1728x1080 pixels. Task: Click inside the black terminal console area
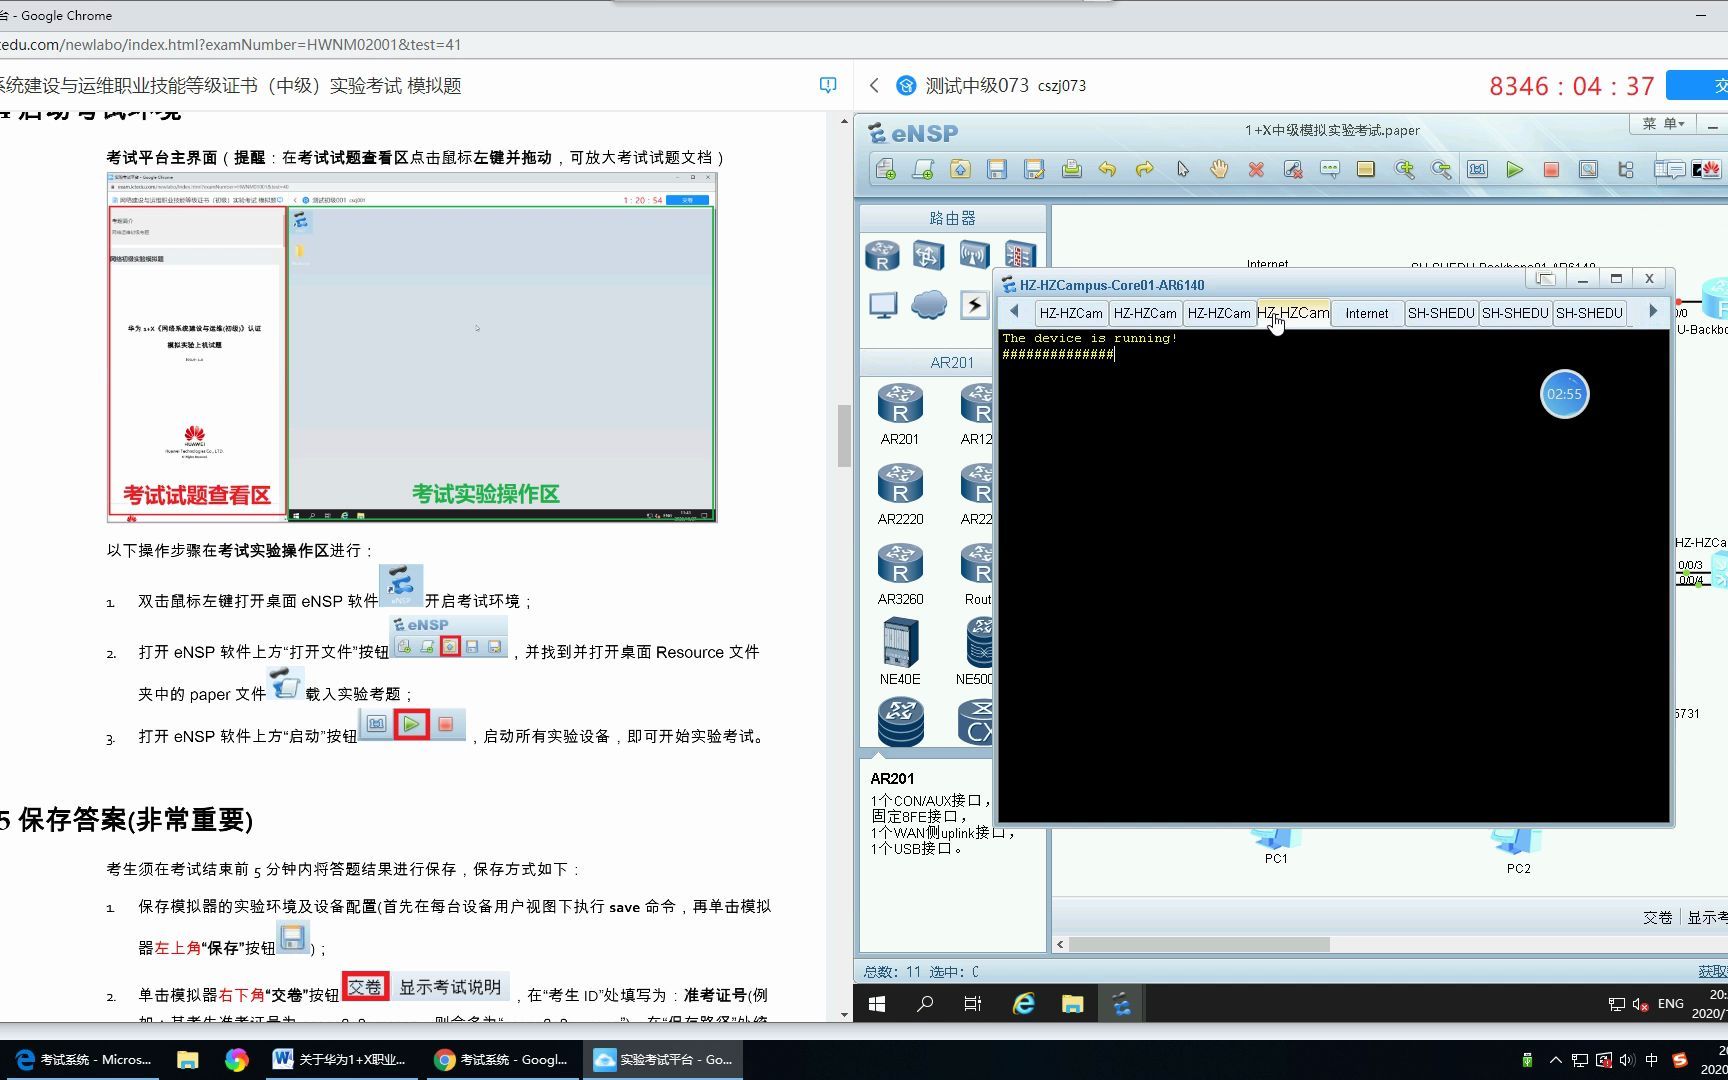(1334, 576)
